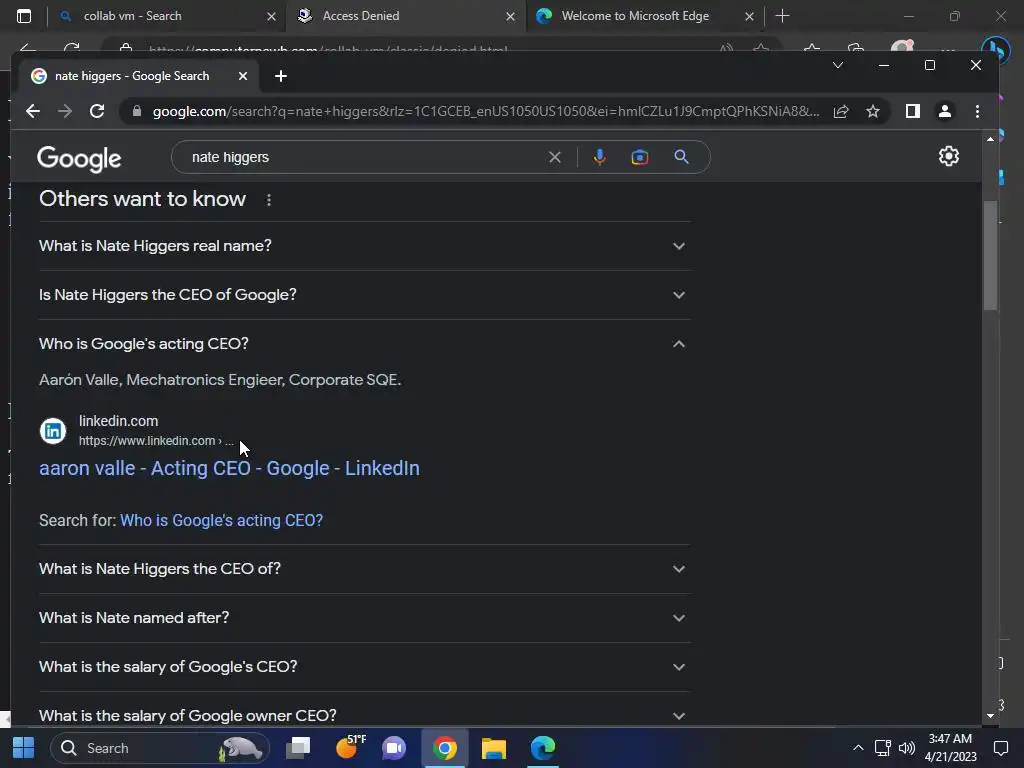
Task: Open Microsoft Edge from taskbar
Action: click(543, 748)
